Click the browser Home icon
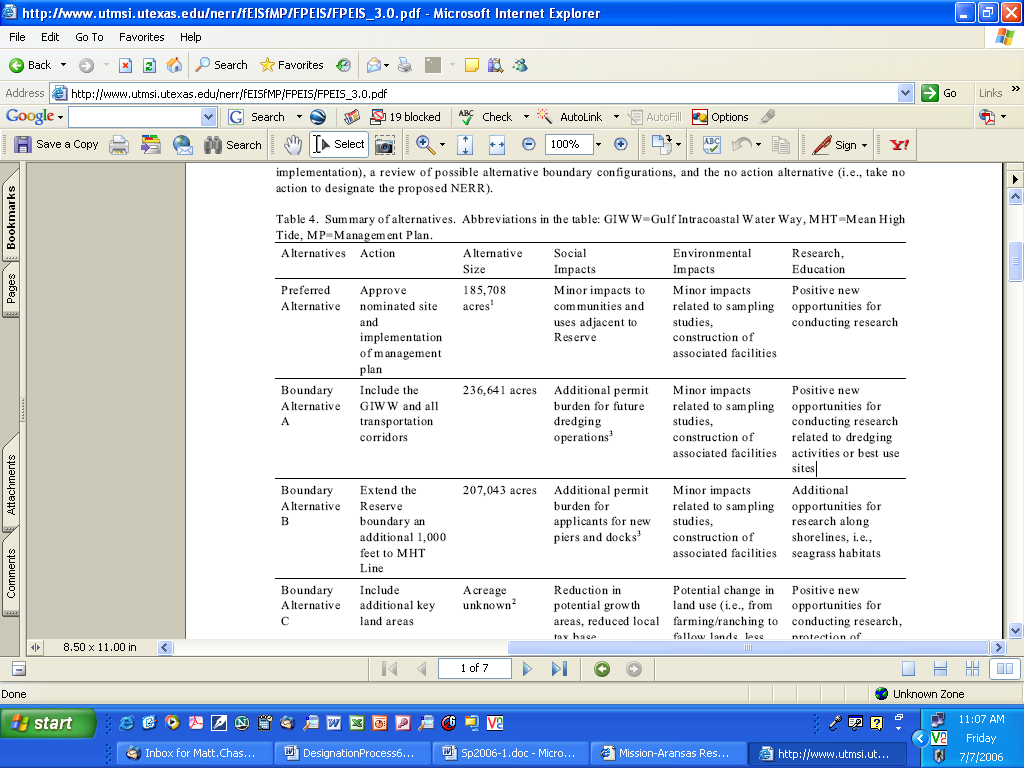The image size is (1024, 768). point(174,65)
